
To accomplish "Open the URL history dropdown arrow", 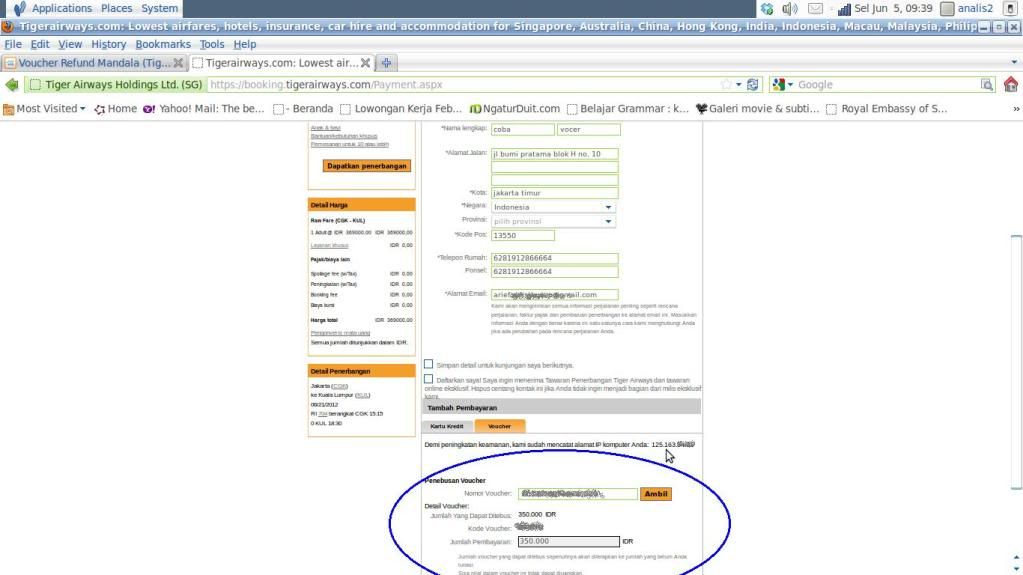I will (x=739, y=85).
